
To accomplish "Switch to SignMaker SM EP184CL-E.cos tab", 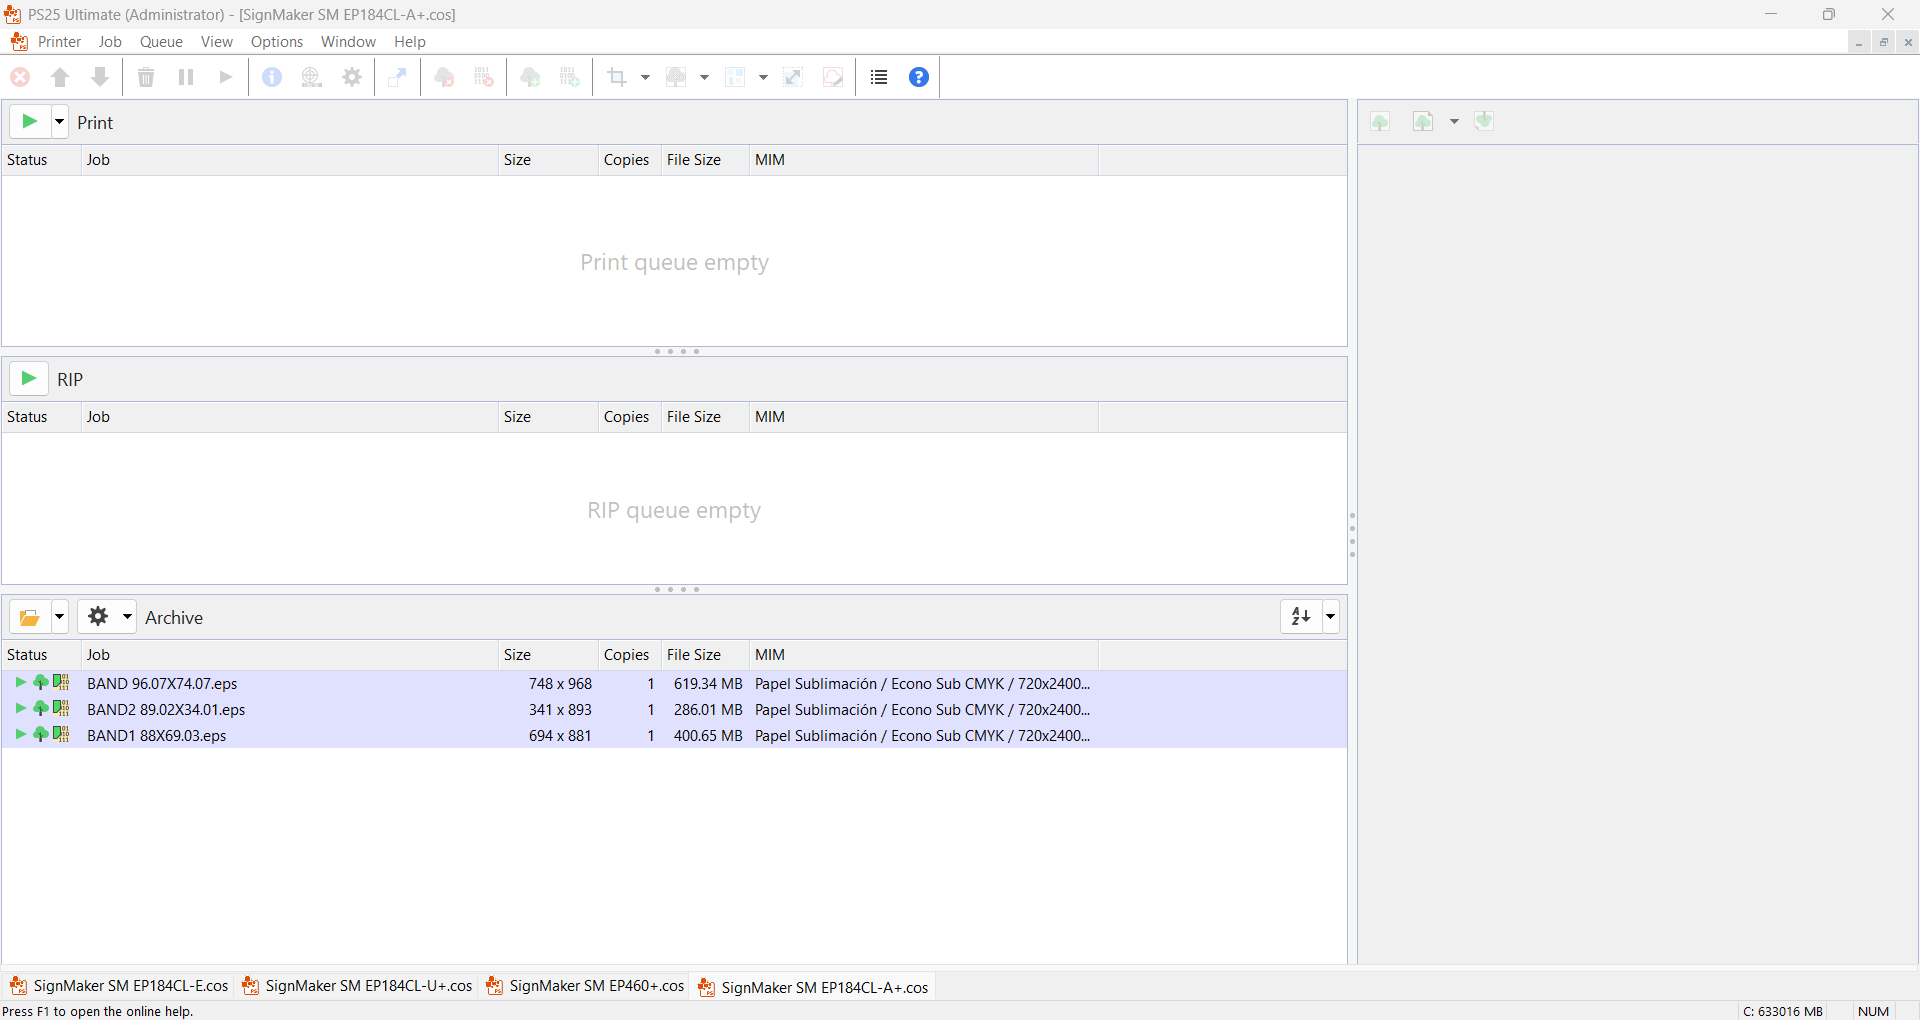I will tap(119, 986).
